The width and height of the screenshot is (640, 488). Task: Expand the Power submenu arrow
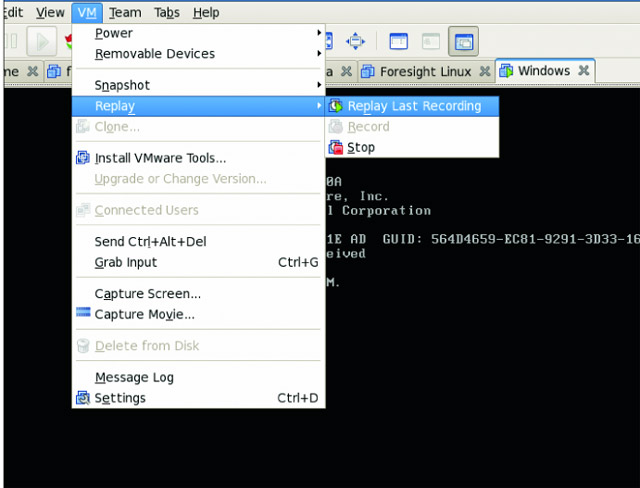(x=319, y=33)
